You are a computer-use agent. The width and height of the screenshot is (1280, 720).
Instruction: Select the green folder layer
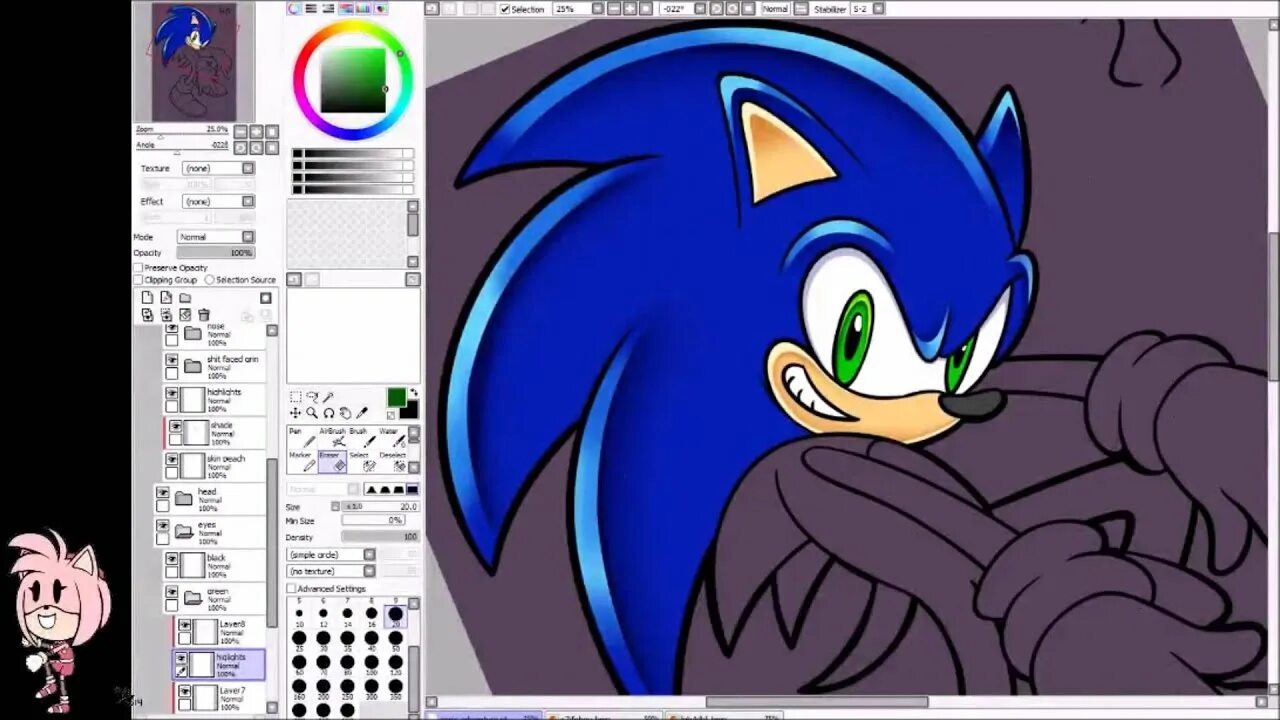click(216, 598)
